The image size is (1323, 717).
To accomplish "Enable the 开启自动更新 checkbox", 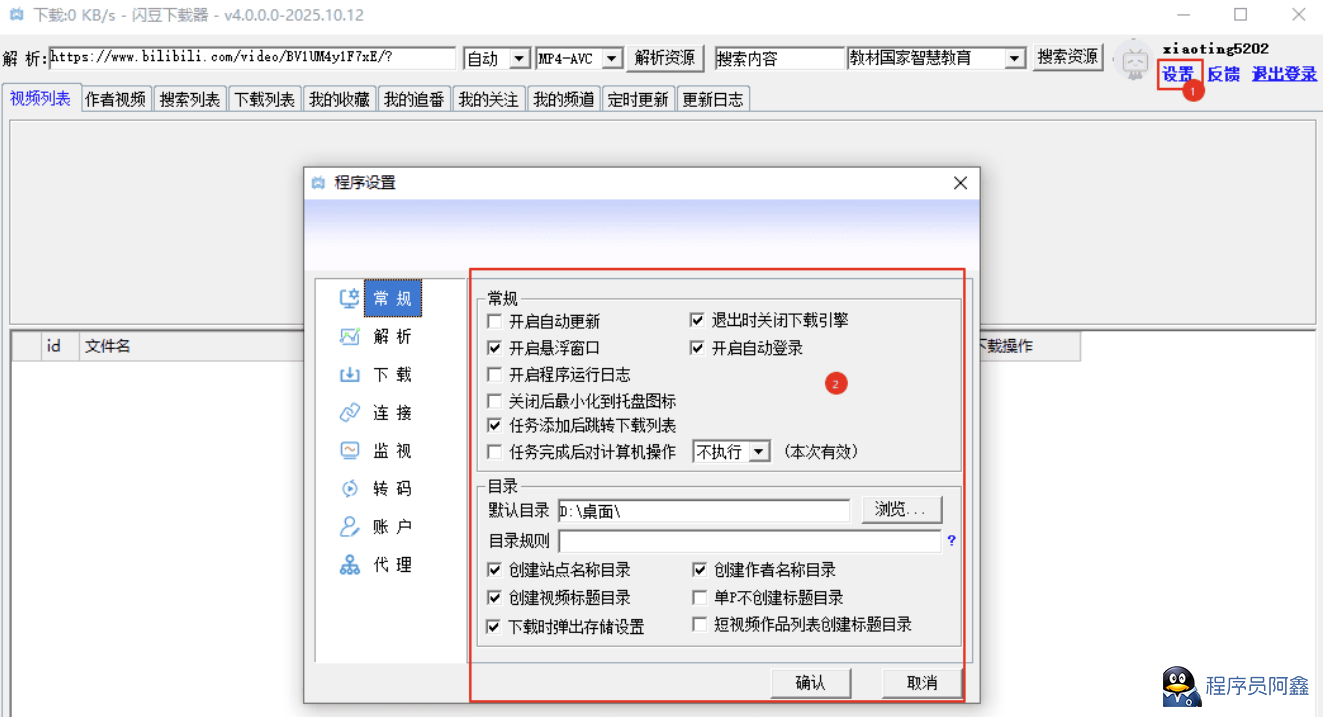I will coord(494,322).
